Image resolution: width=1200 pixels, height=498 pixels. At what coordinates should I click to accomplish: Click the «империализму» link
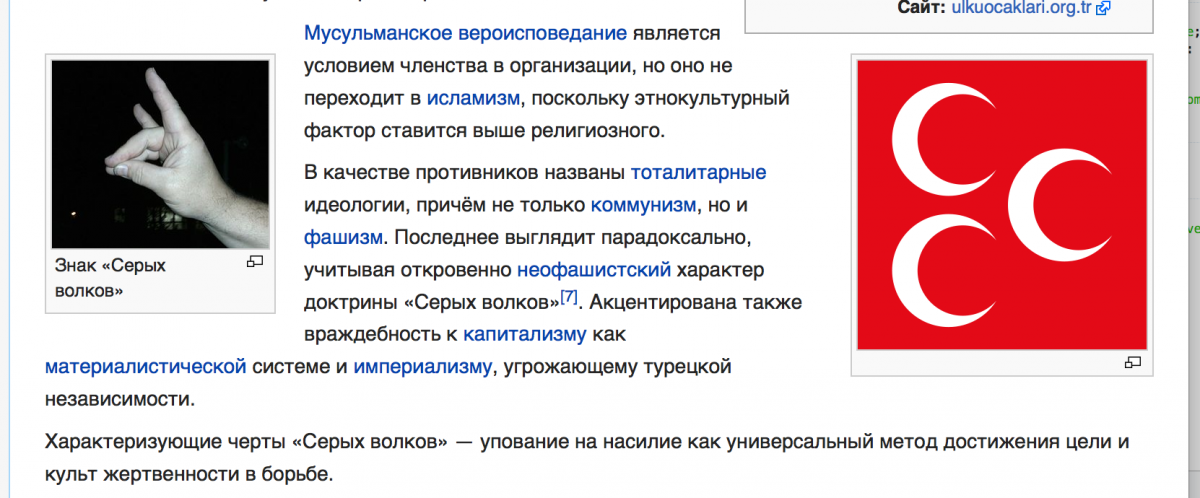[x=422, y=366]
